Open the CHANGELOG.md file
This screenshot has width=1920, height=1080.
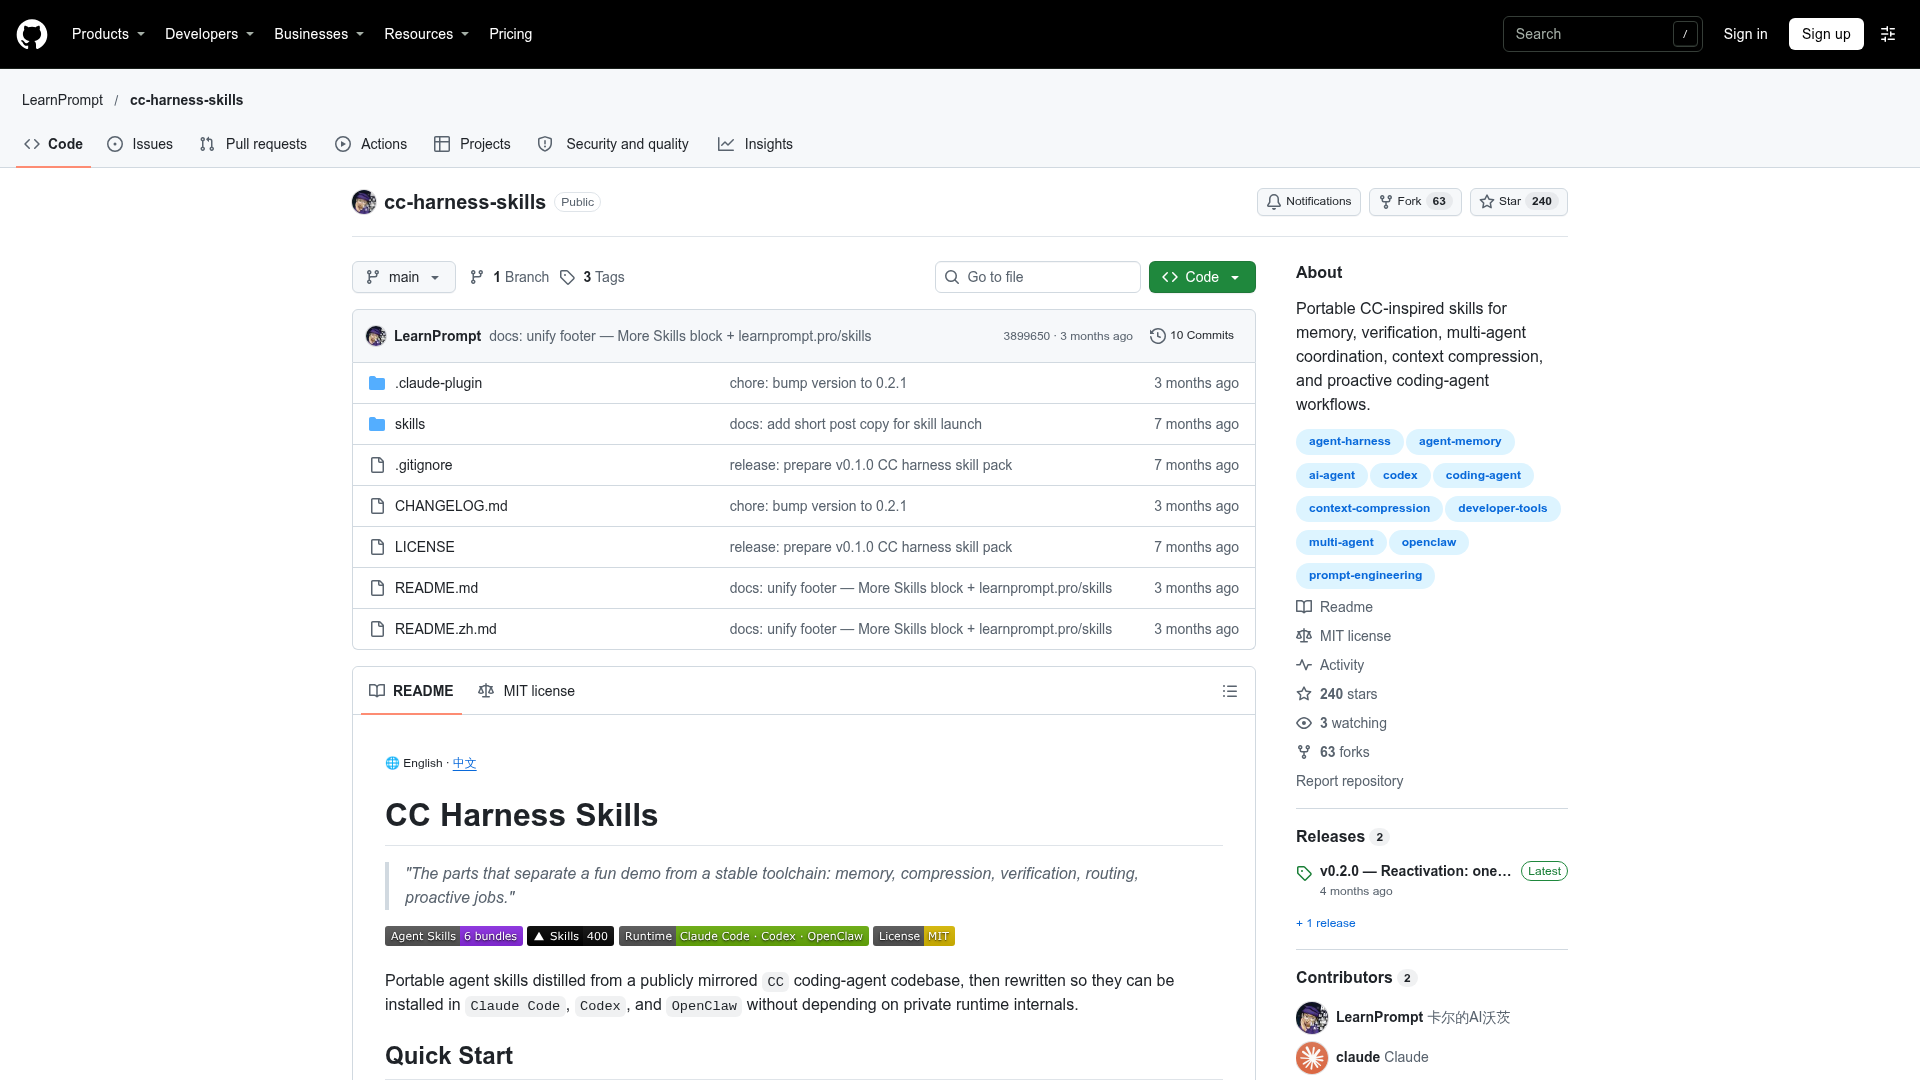click(451, 506)
